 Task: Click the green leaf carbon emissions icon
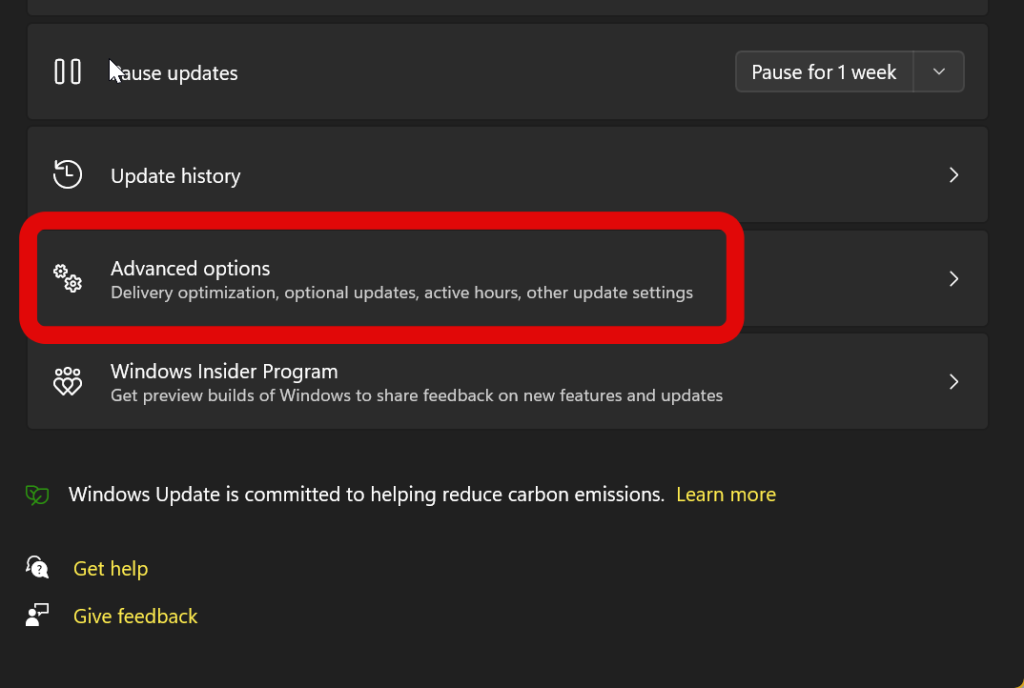[37, 494]
